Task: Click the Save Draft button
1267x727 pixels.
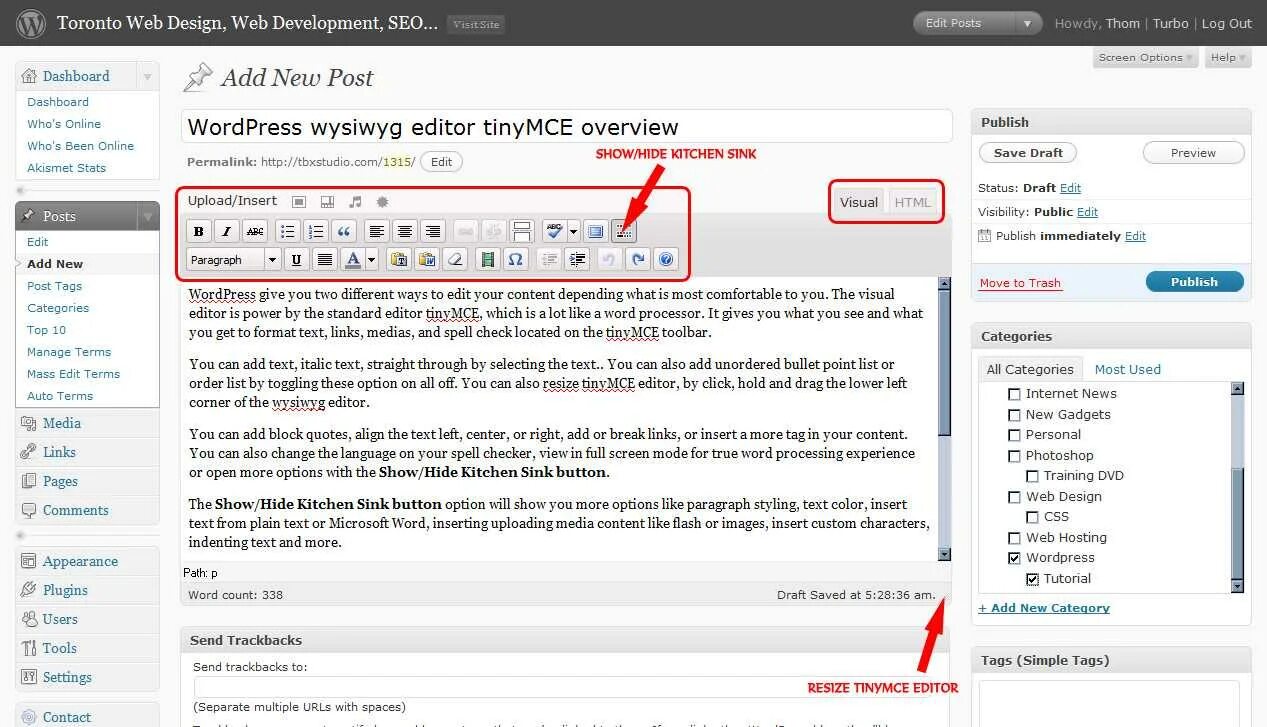Action: [1028, 153]
